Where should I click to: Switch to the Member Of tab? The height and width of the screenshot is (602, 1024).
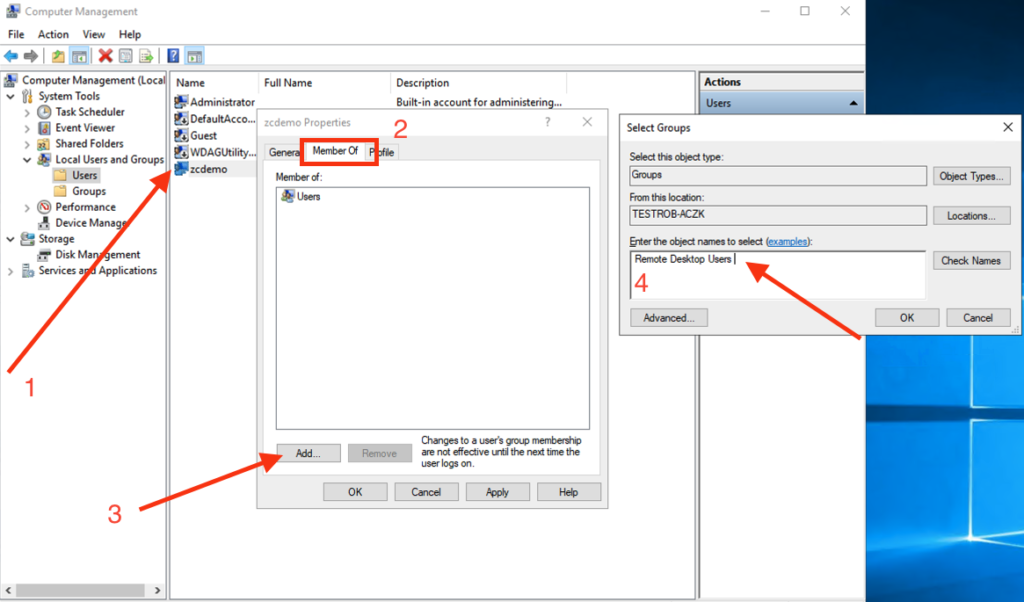(x=335, y=151)
